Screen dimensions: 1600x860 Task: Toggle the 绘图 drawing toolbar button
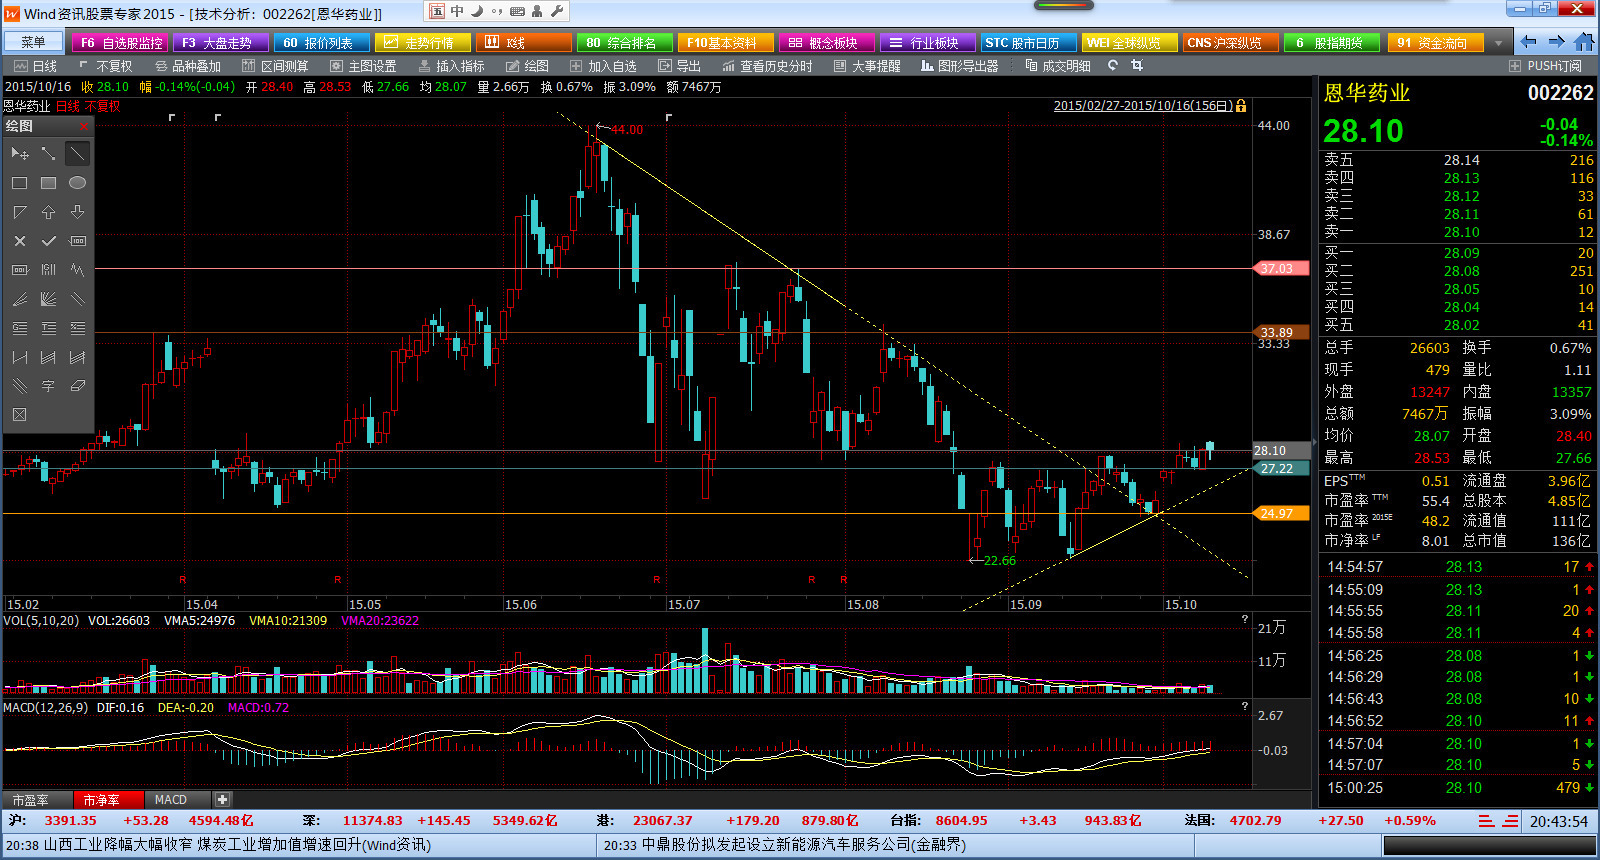528,66
